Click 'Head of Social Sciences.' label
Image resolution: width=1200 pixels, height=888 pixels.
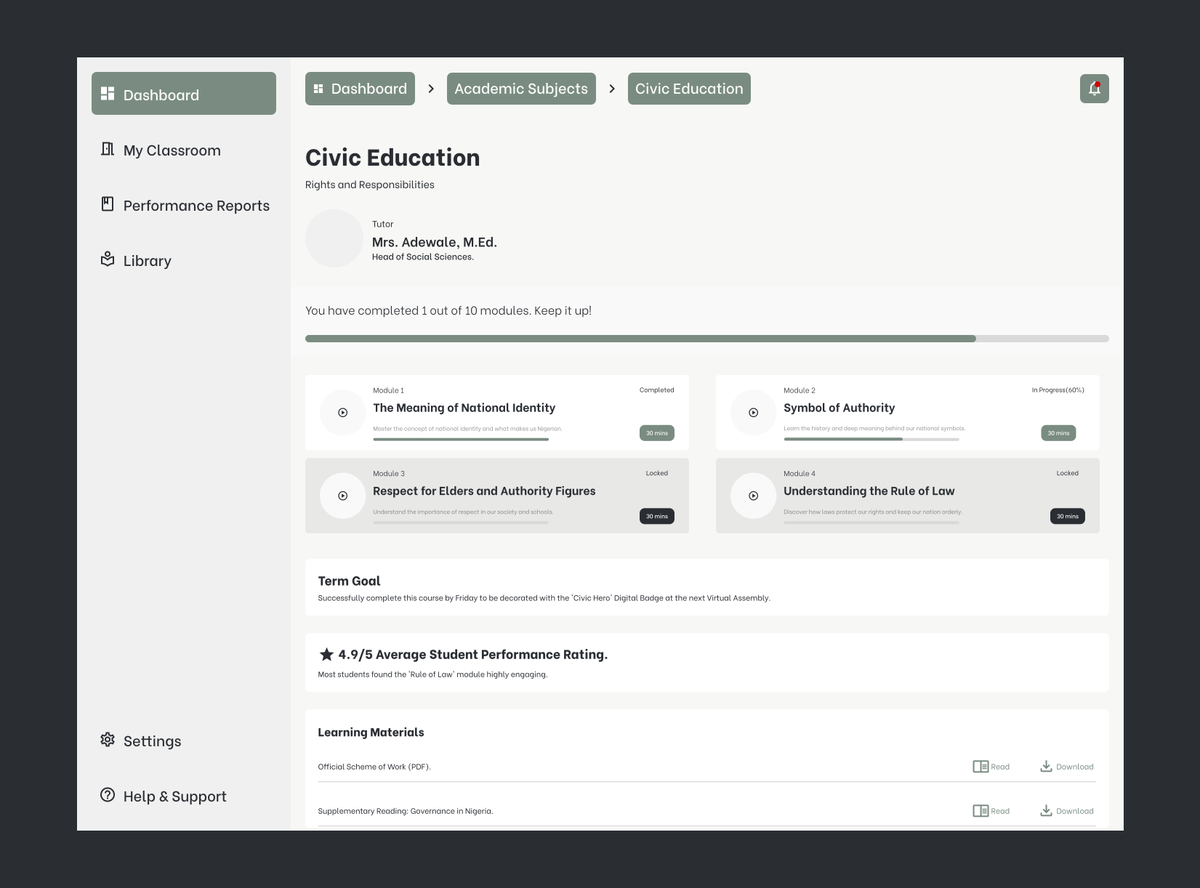click(x=423, y=257)
